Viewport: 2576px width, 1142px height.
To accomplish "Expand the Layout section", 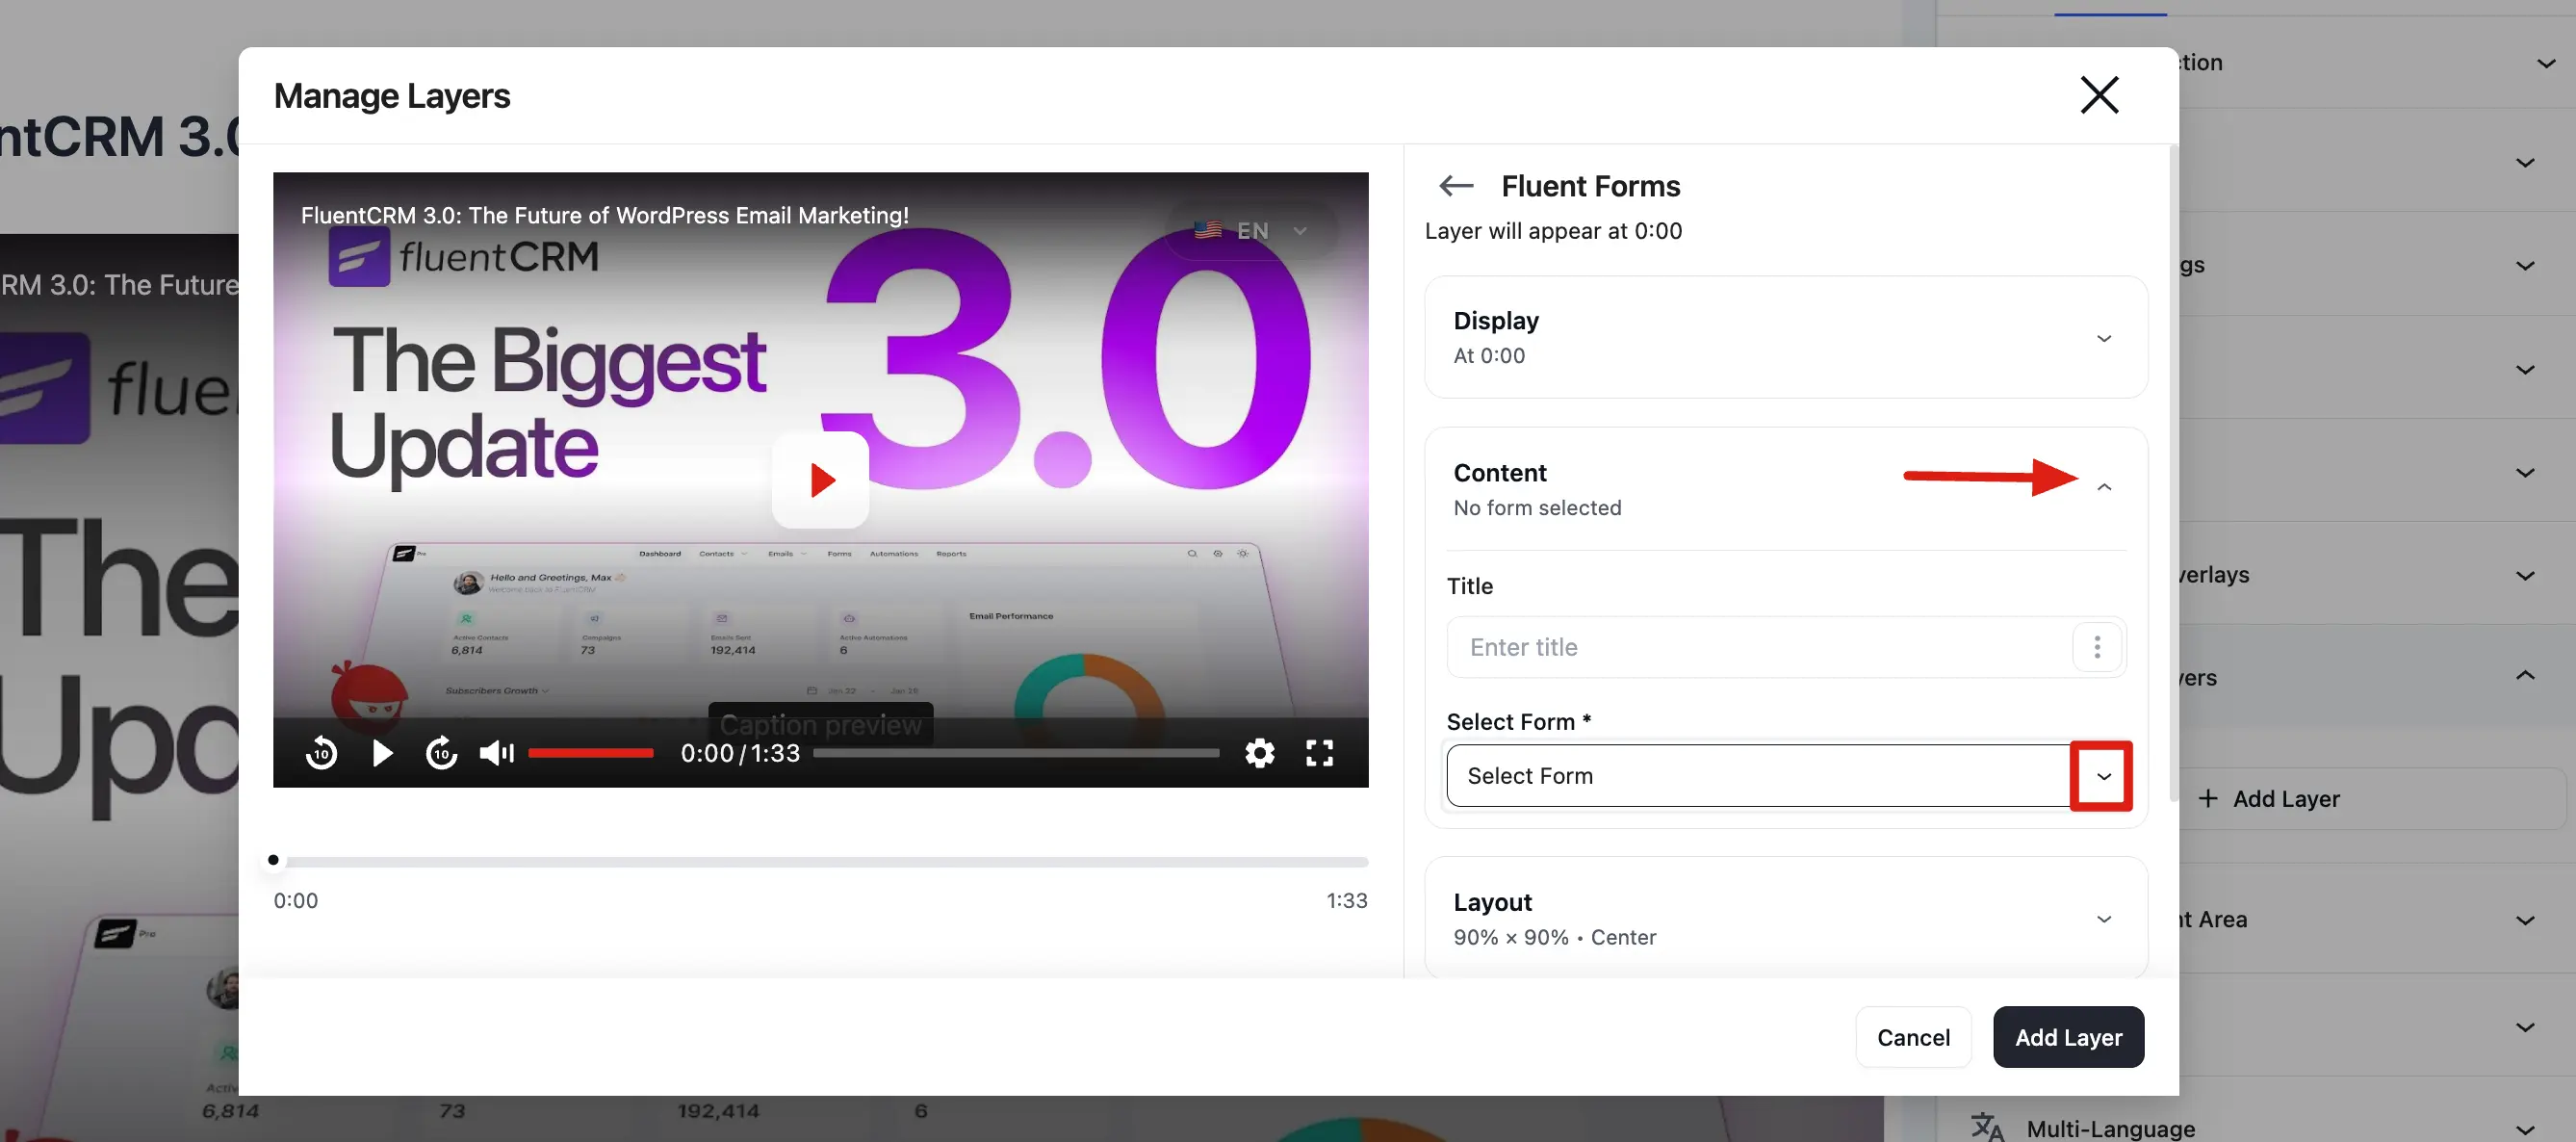I will (x=2104, y=919).
